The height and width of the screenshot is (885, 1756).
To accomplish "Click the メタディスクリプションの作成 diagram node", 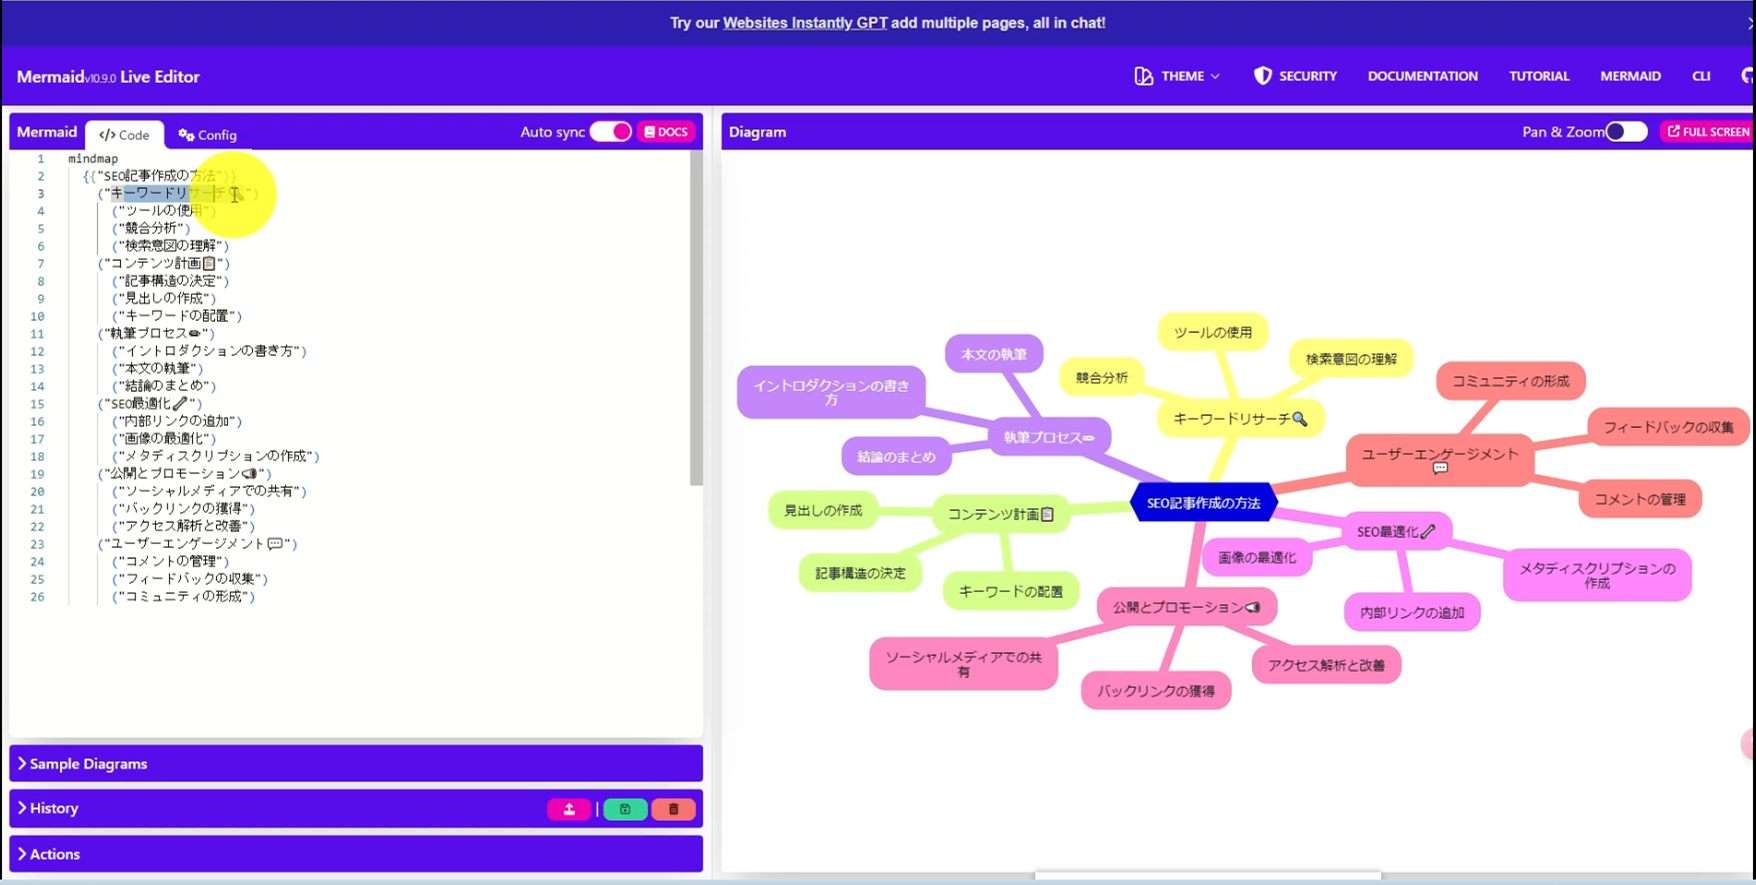I will click(1597, 575).
